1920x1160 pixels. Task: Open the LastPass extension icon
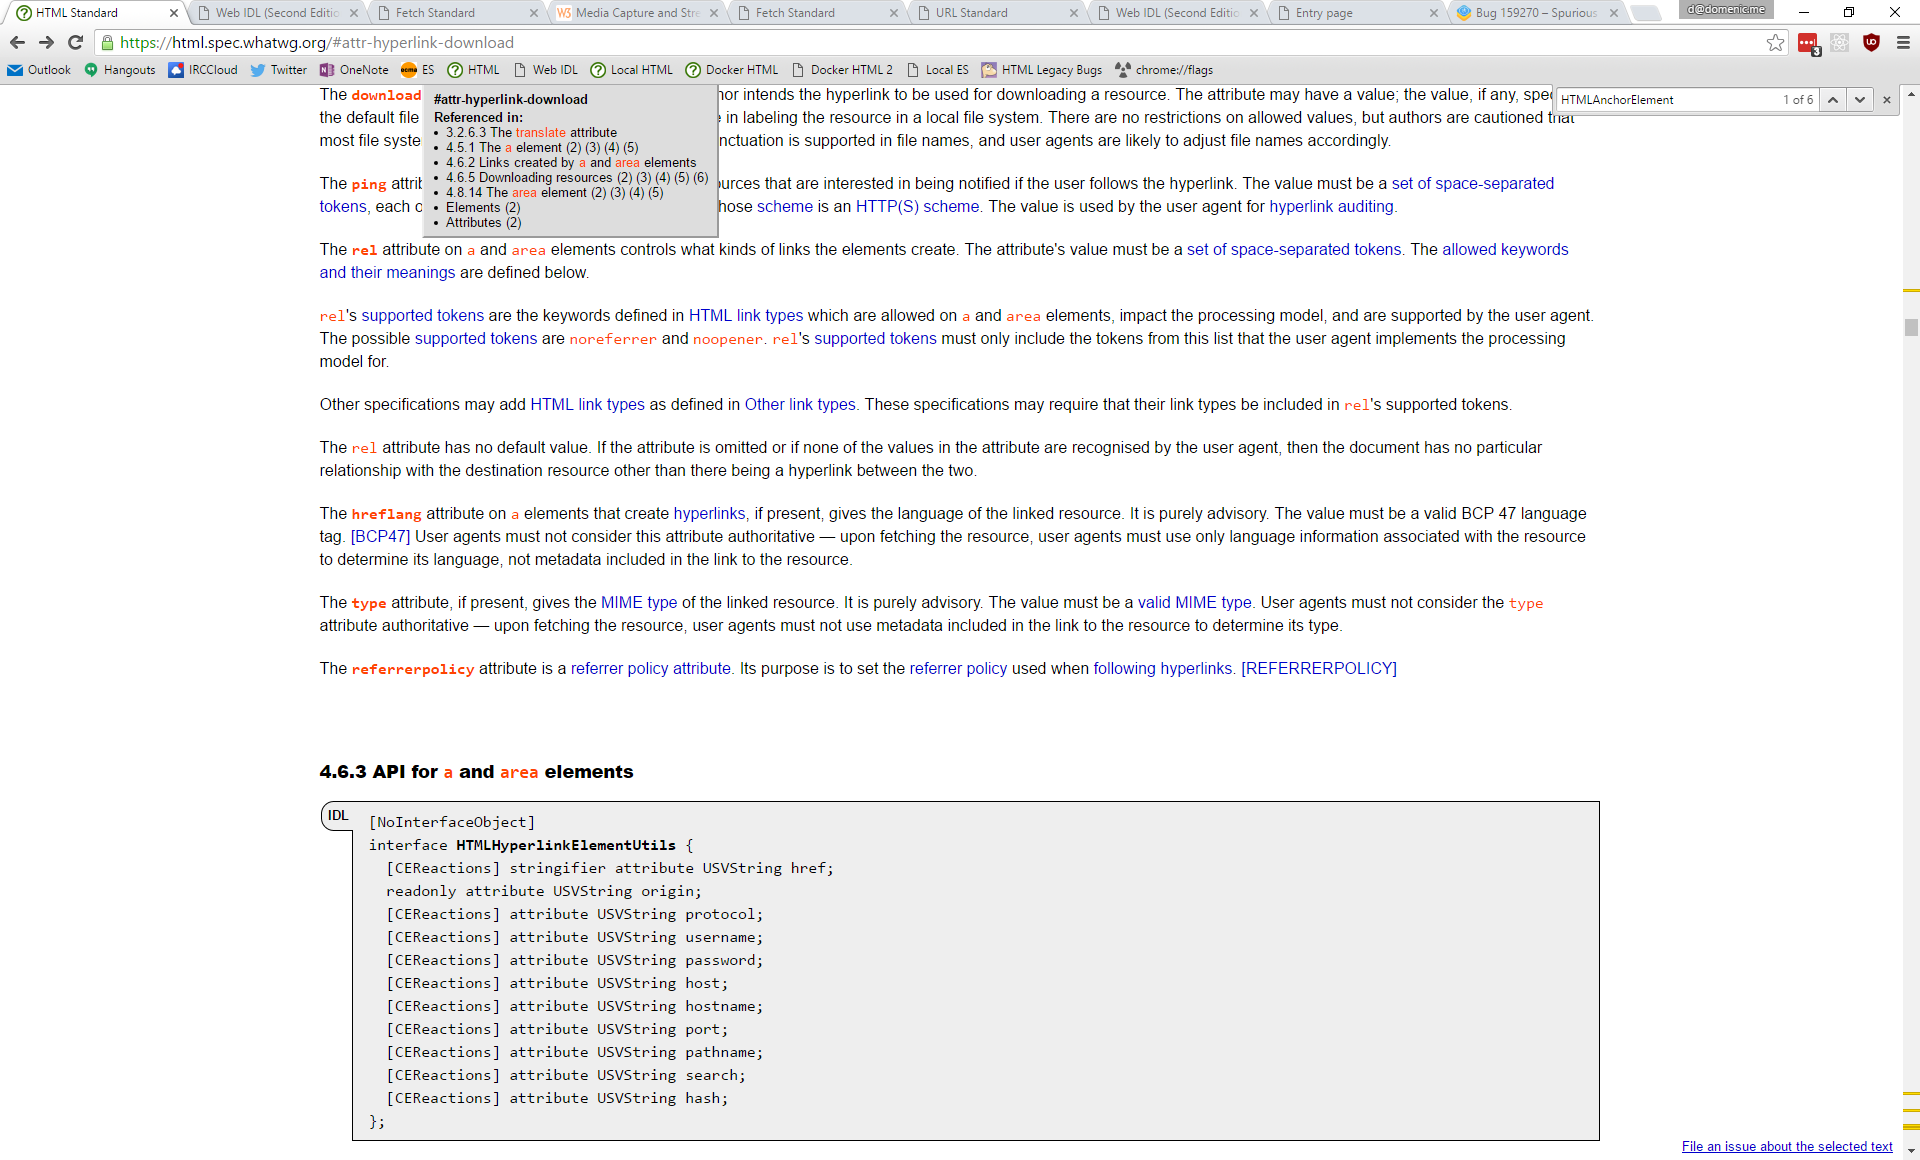point(1807,43)
